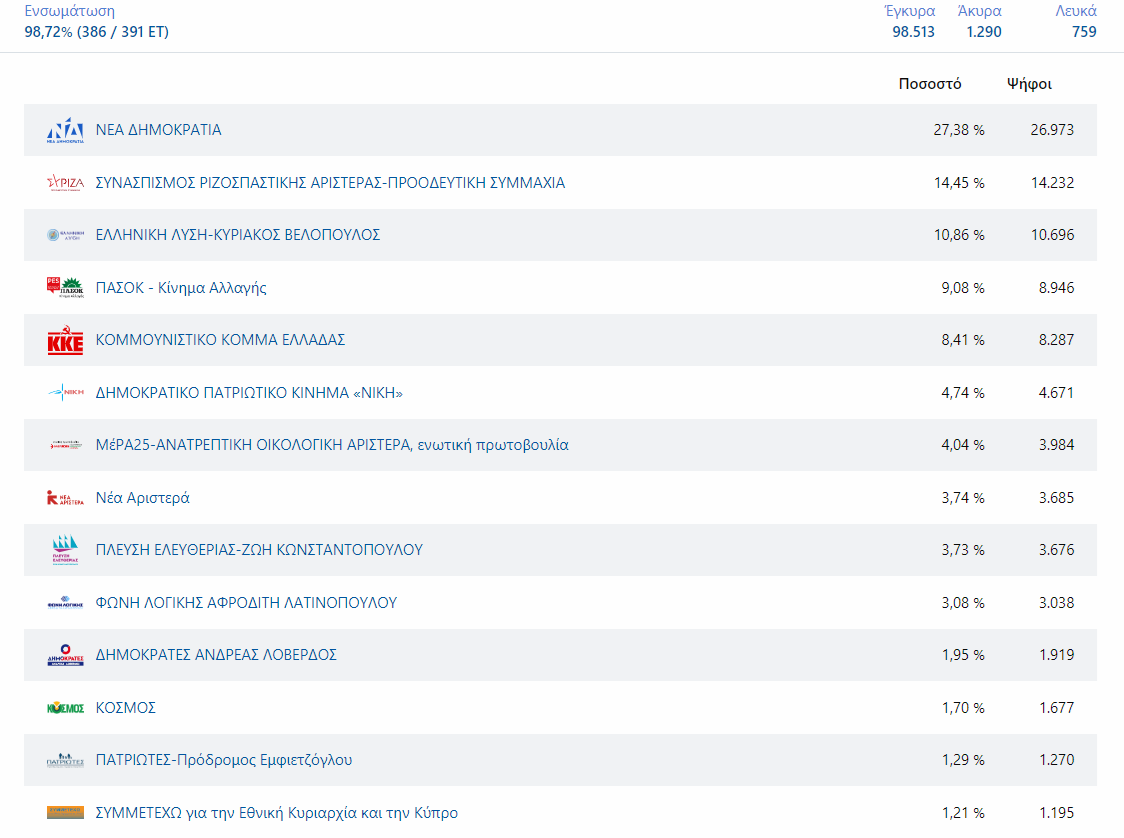Click the Πλεύση Ελευθερίας party logo

pyautogui.click(x=65, y=550)
